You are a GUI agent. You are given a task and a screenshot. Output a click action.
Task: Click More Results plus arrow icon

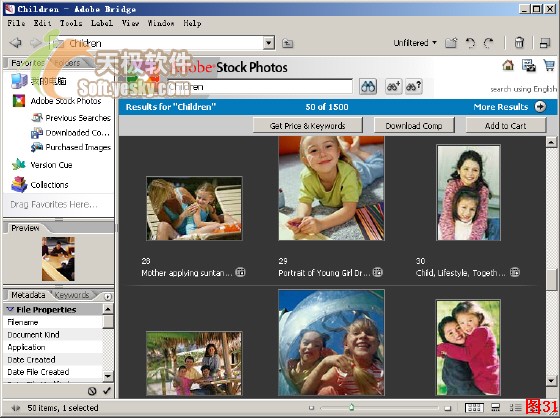(x=540, y=106)
